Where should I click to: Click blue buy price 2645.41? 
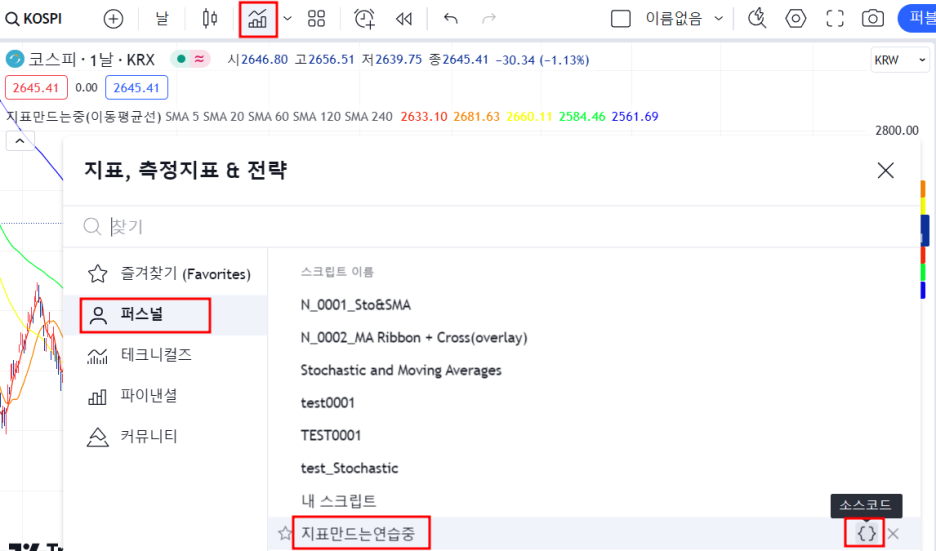coord(137,88)
